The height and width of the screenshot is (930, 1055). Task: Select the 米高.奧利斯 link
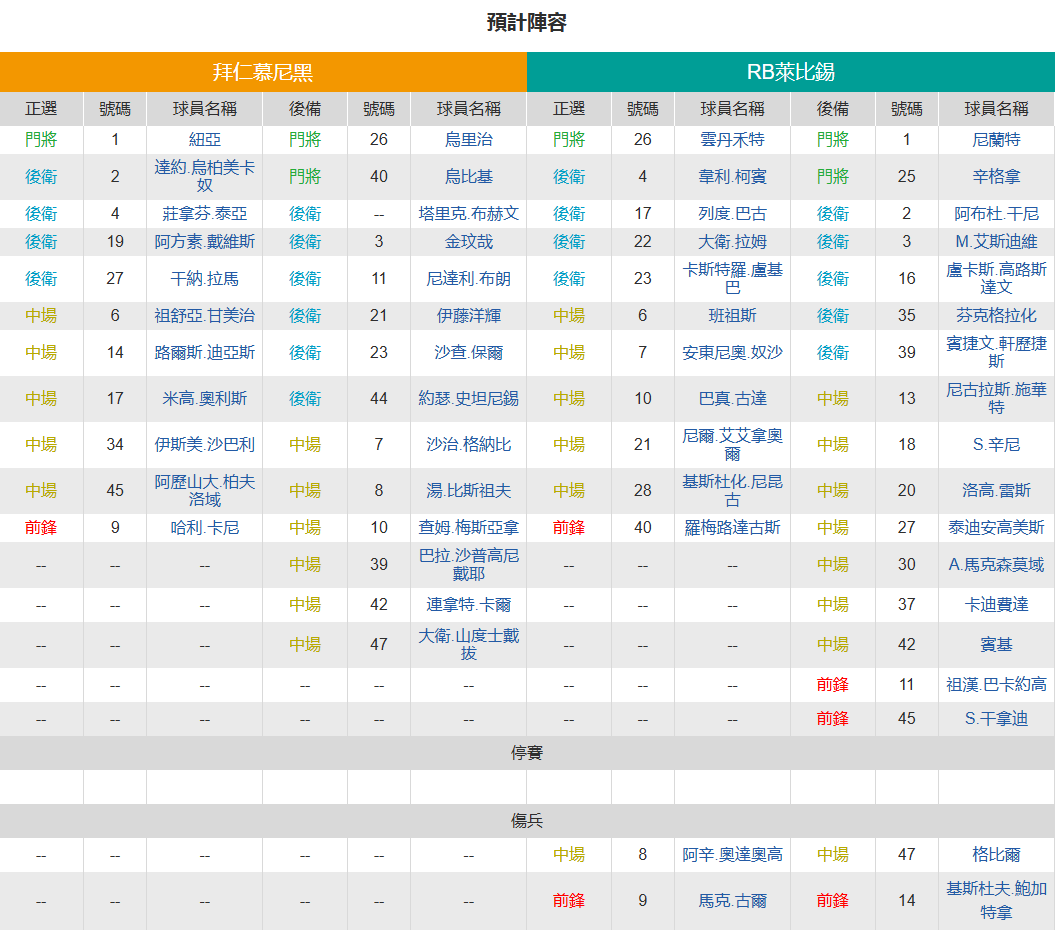click(205, 398)
